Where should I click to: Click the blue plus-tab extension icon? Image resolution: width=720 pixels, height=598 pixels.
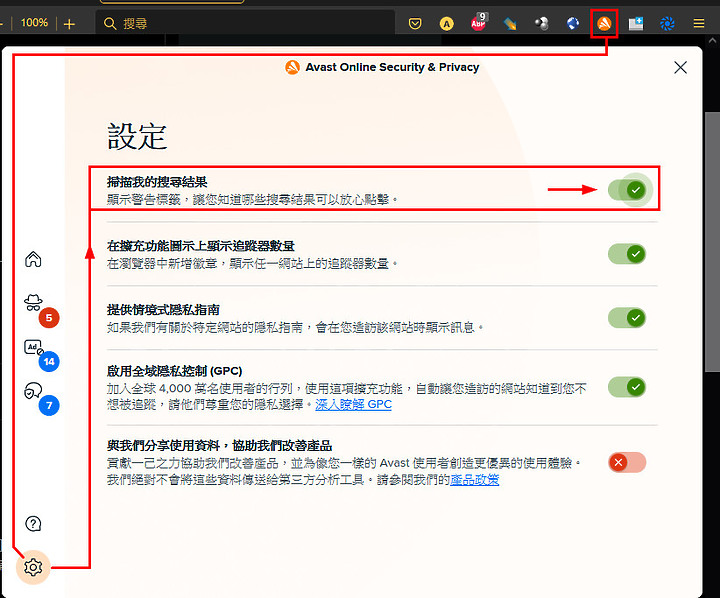(636, 23)
